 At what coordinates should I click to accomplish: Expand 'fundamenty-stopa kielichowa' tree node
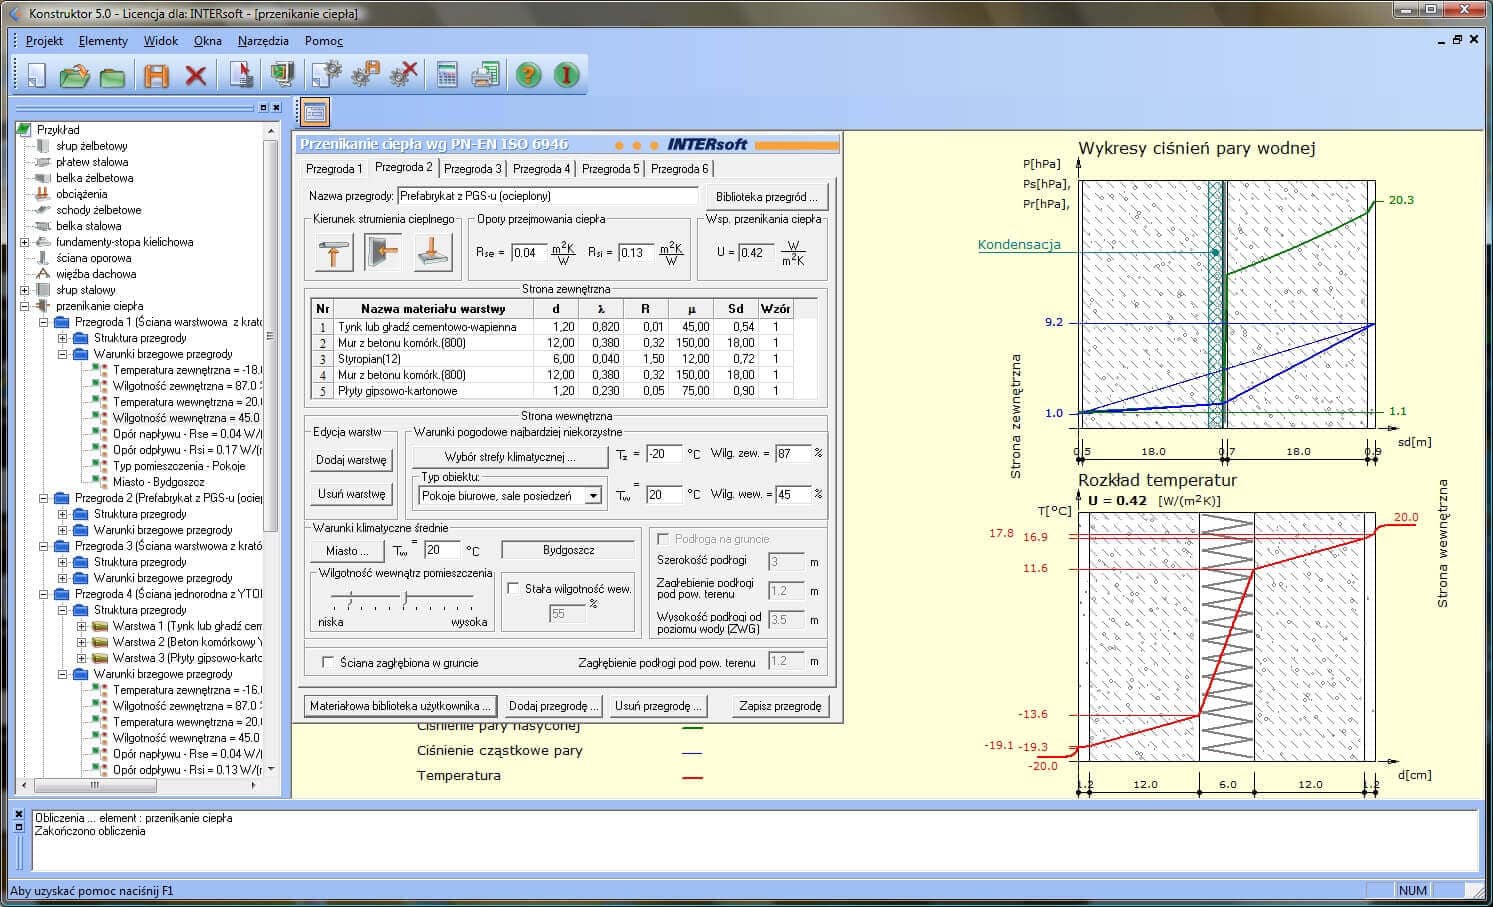(25, 242)
